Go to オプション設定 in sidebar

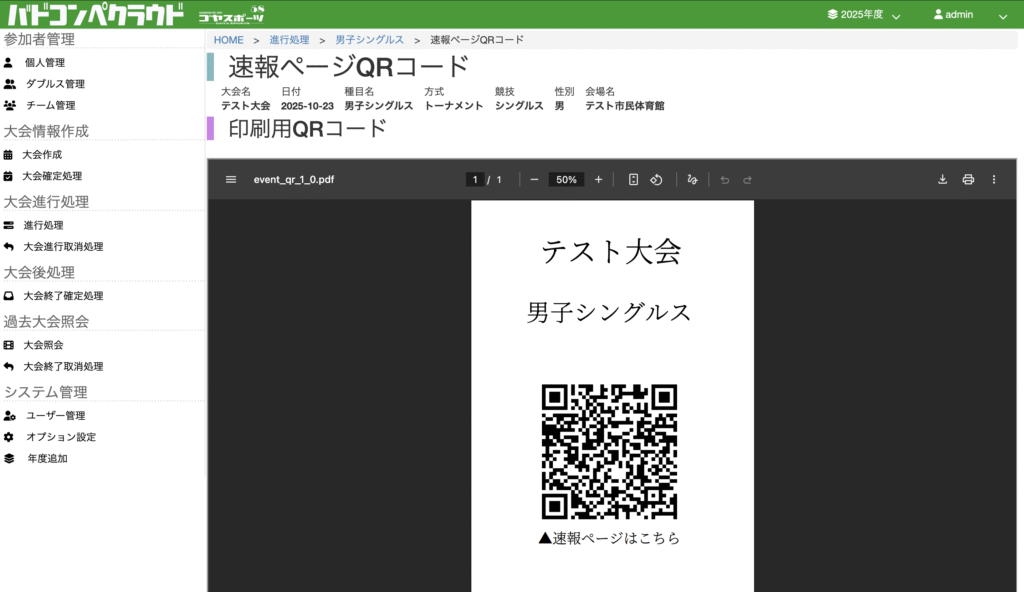click(60, 437)
